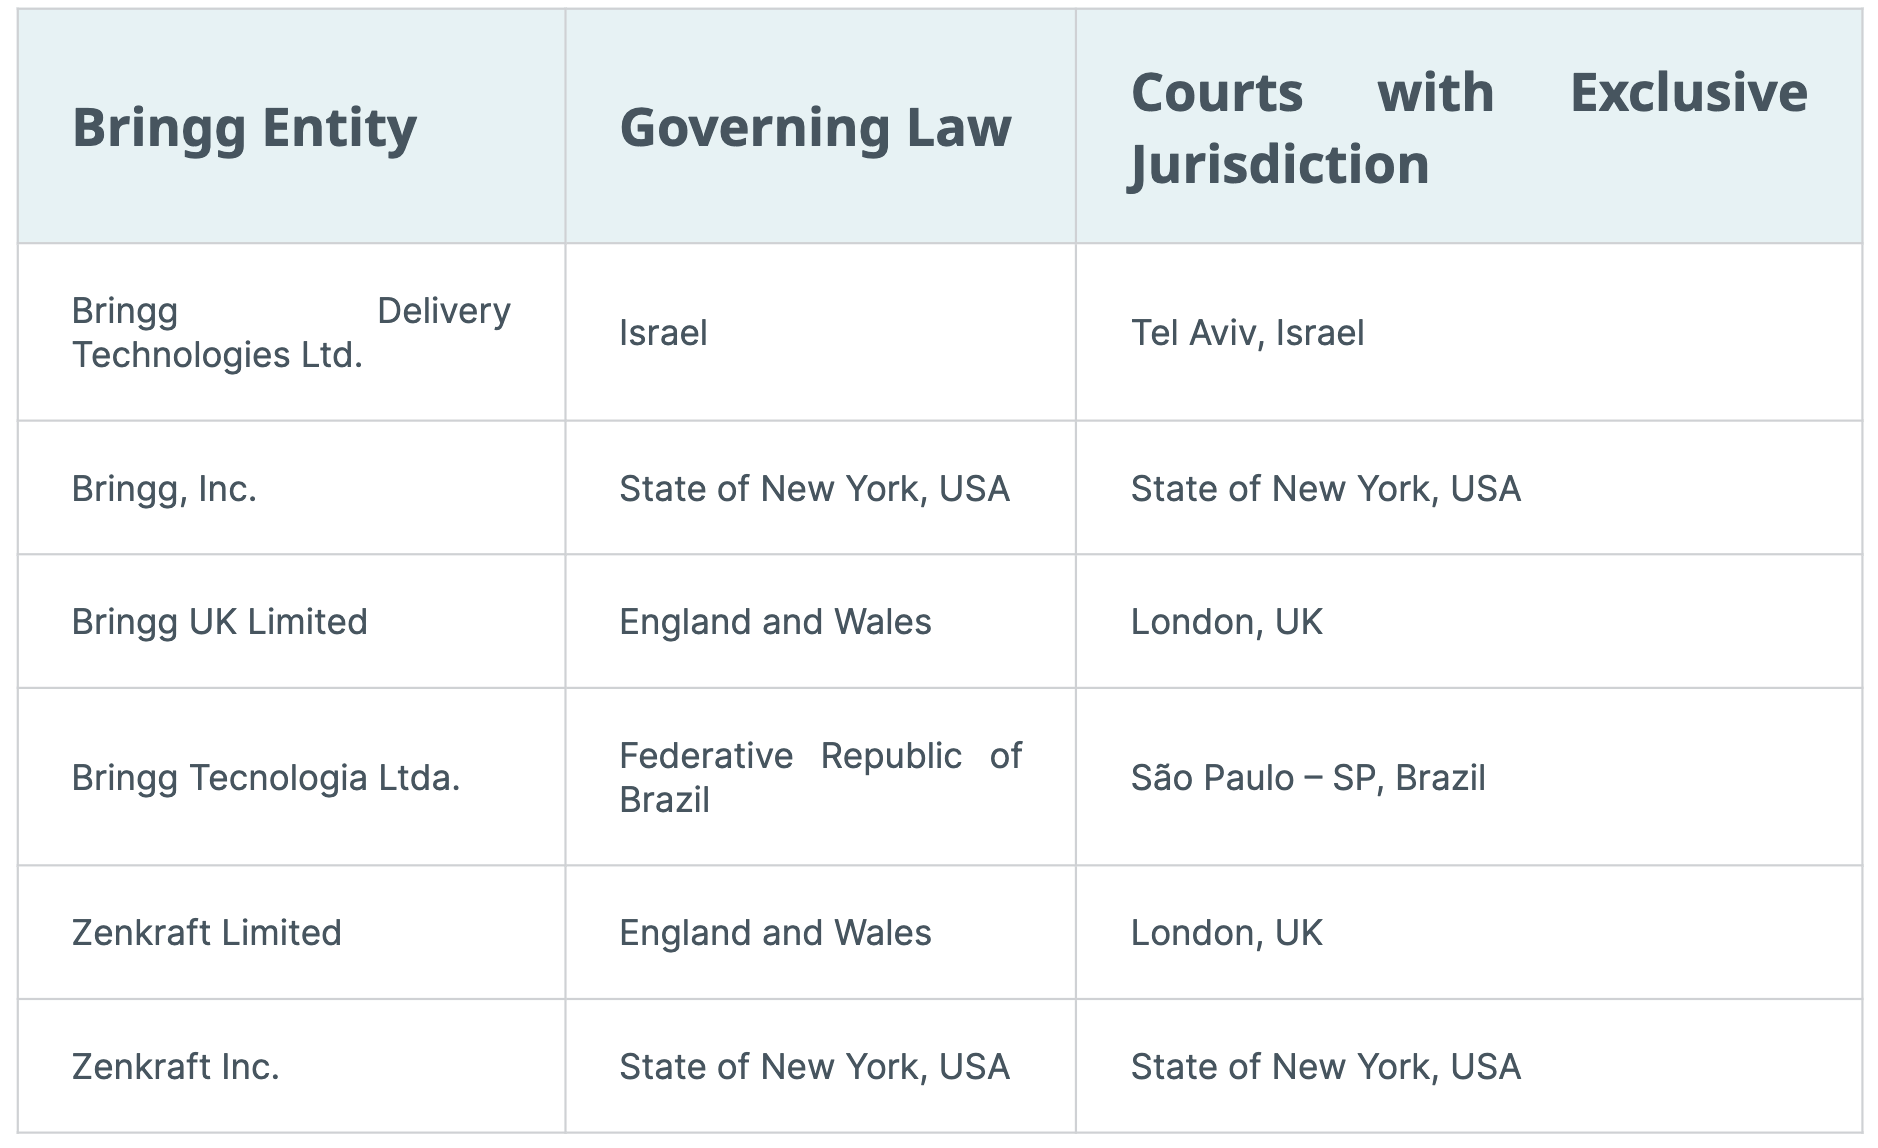The width and height of the screenshot is (1878, 1148).
Task: Click the Israel governing law cell
Action: click(x=663, y=333)
